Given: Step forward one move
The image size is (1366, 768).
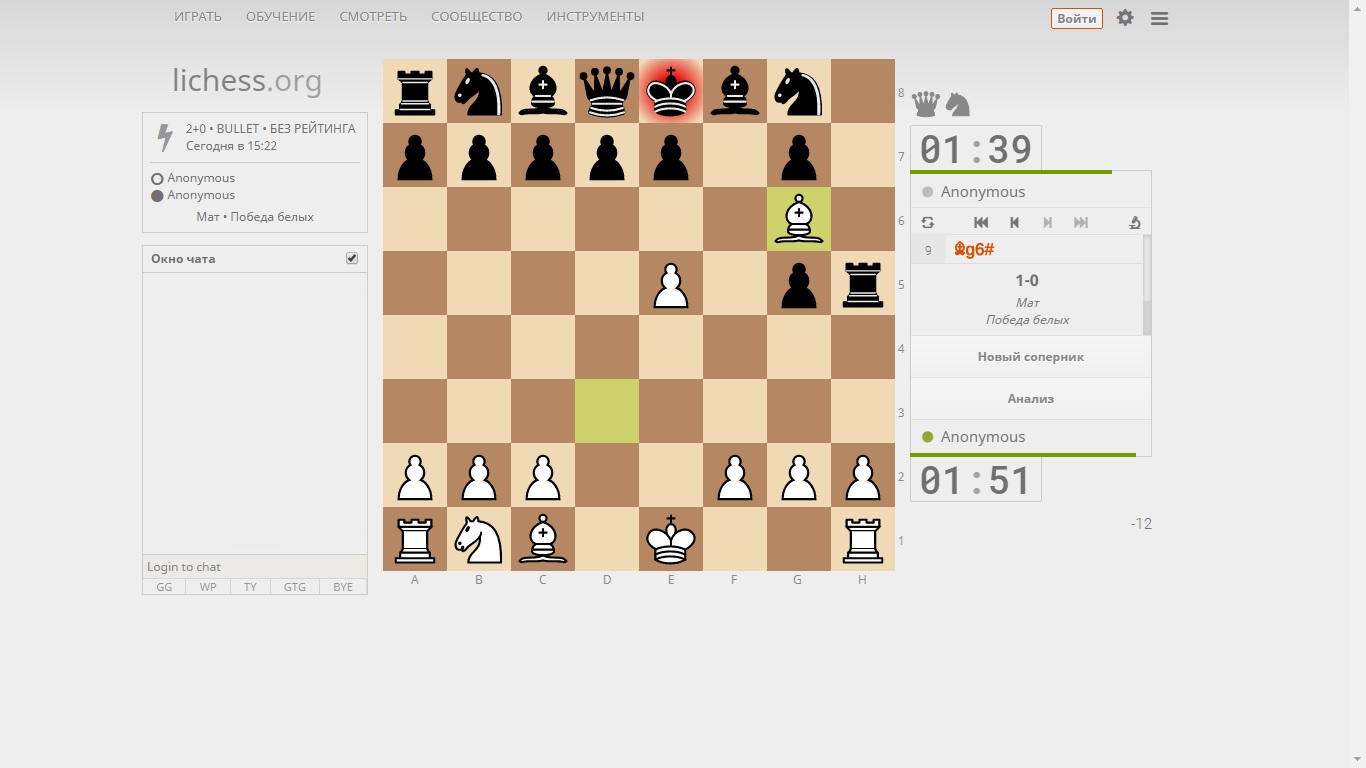Looking at the screenshot, I should (1047, 223).
